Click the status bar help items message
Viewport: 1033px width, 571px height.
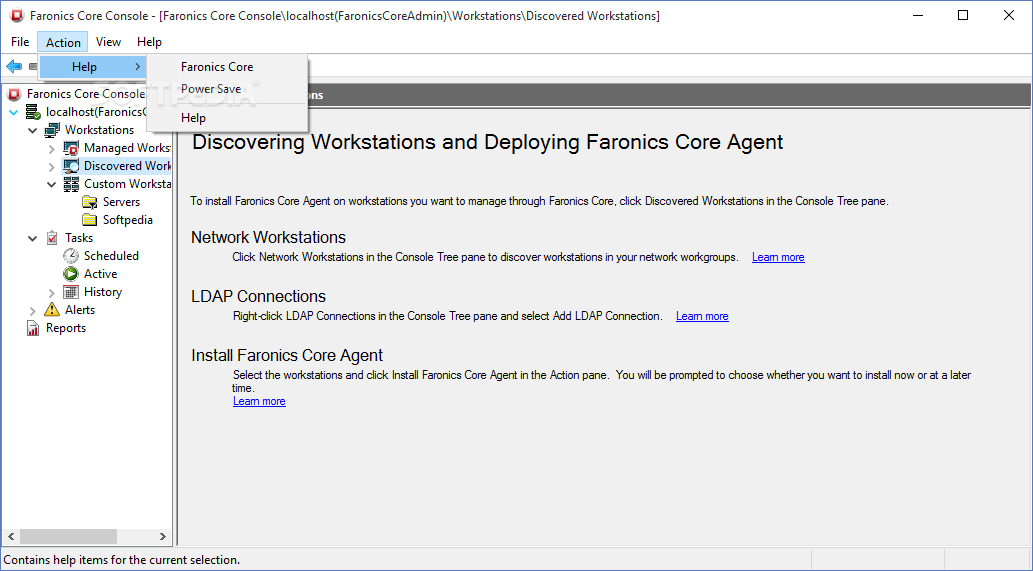(x=122, y=560)
